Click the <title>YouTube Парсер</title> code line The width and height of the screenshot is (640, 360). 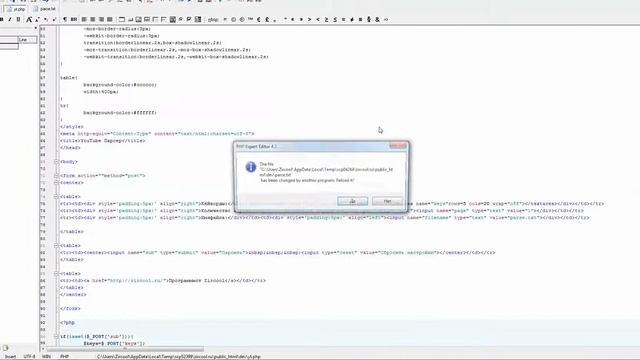coord(102,141)
